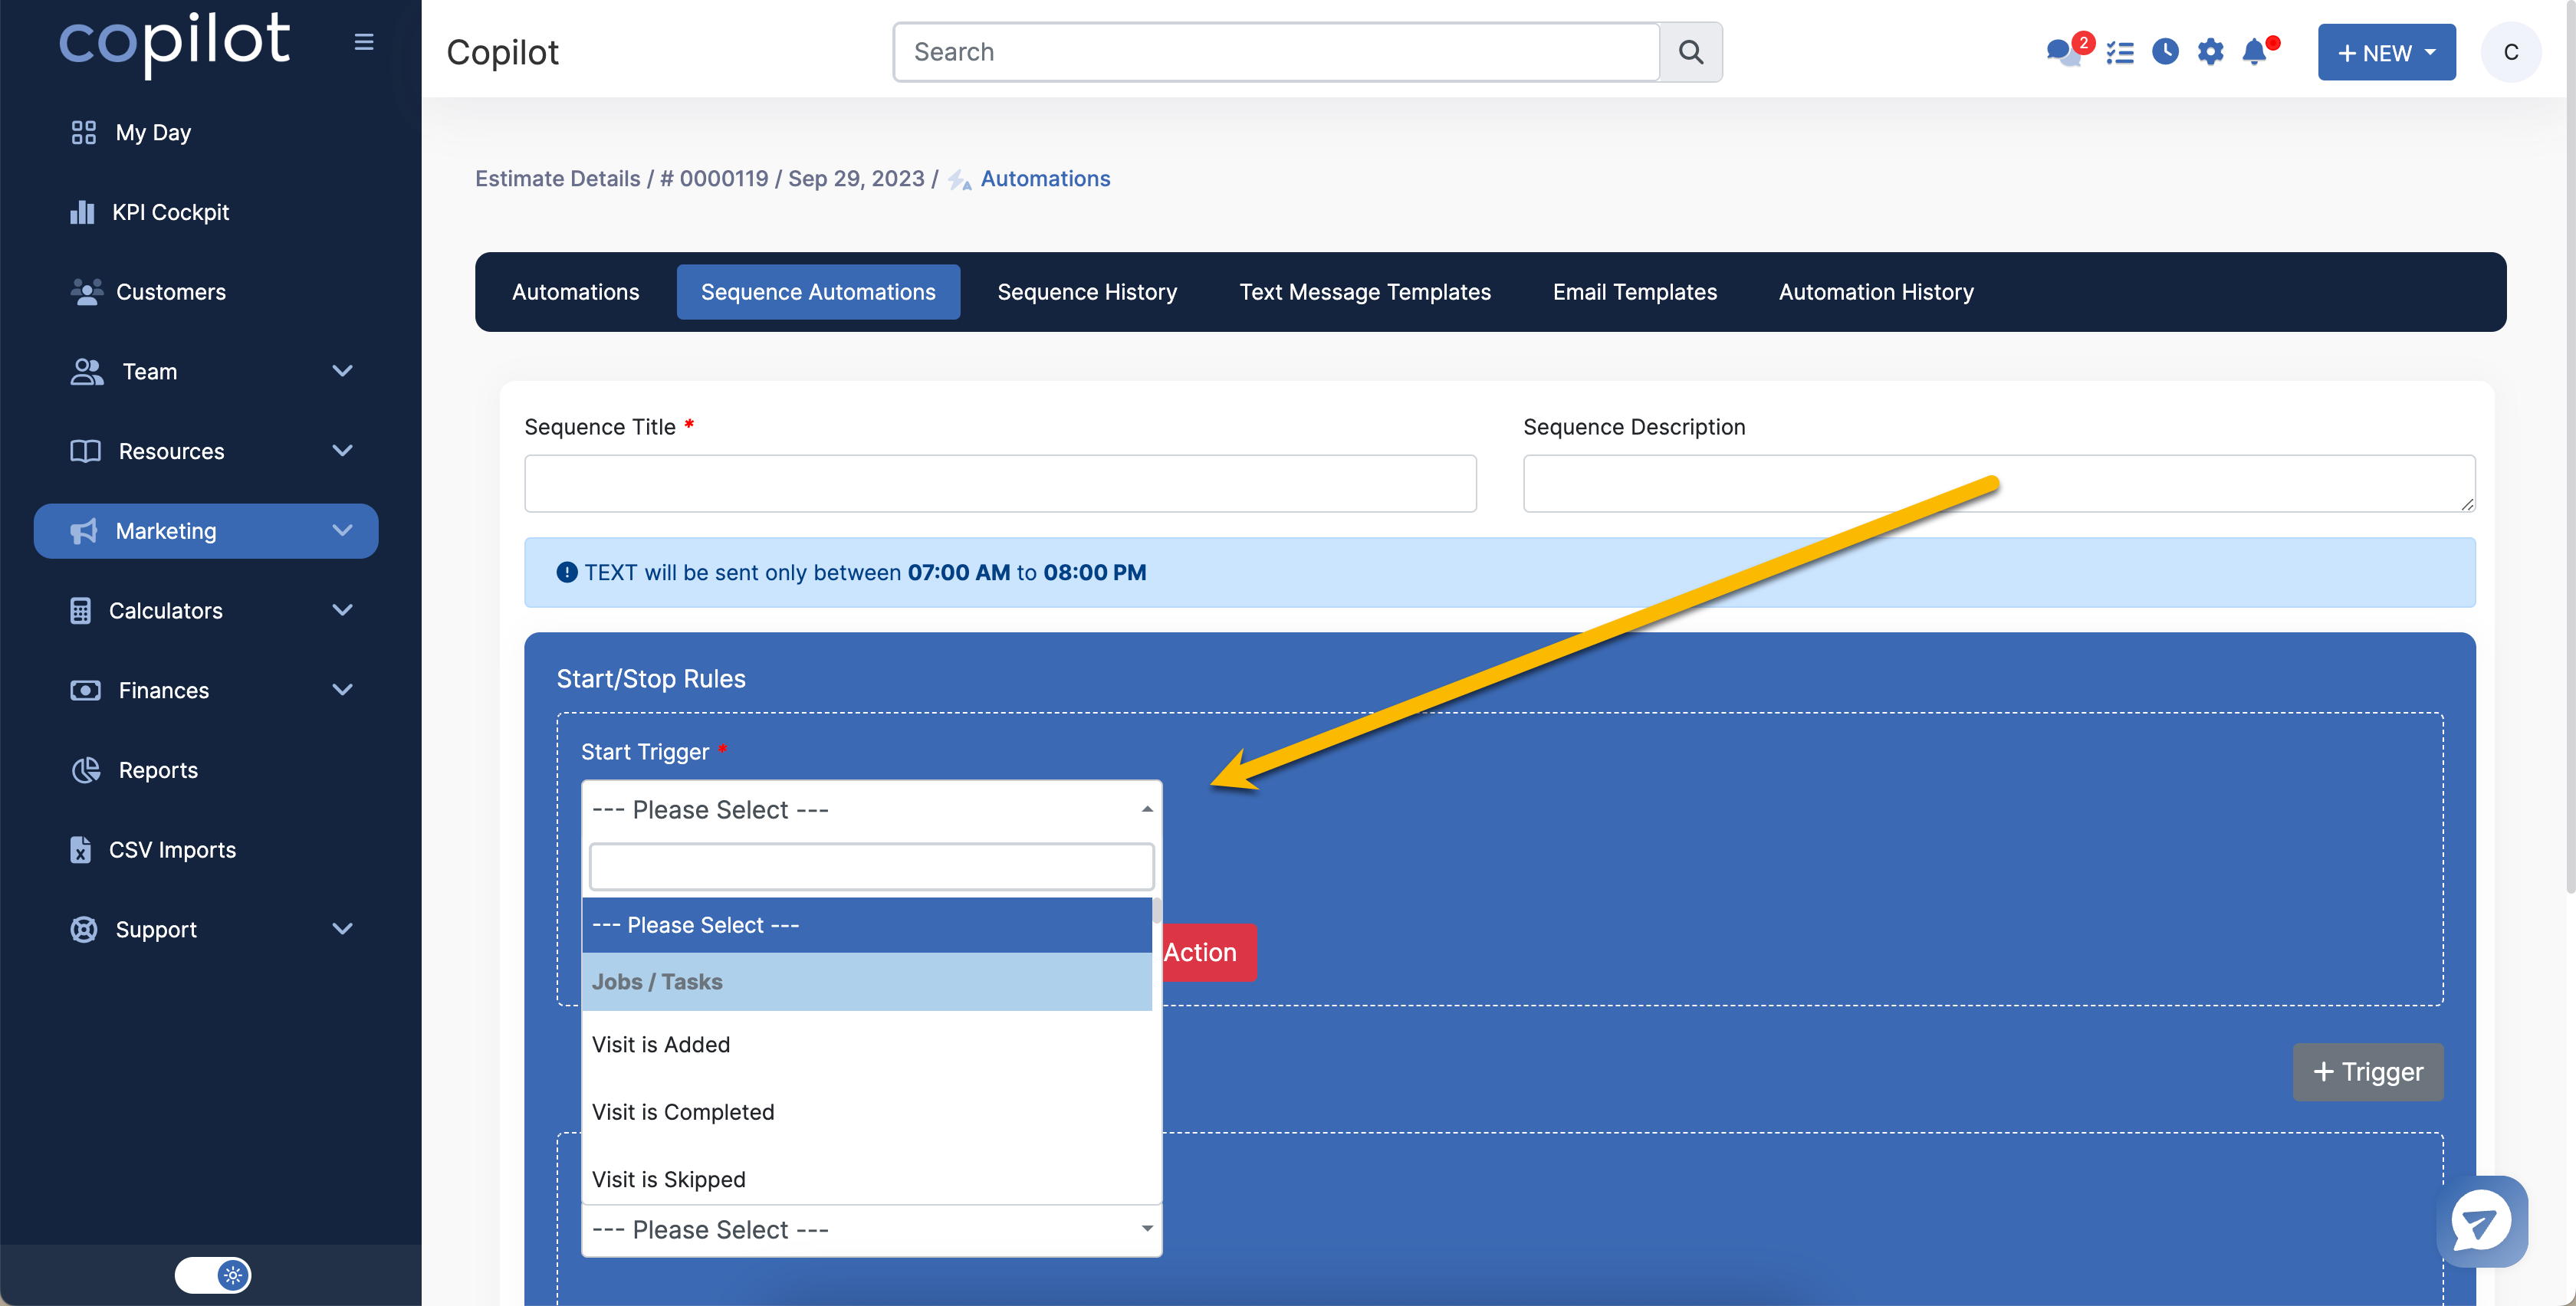Expand the Support sidebar chevron

click(342, 930)
